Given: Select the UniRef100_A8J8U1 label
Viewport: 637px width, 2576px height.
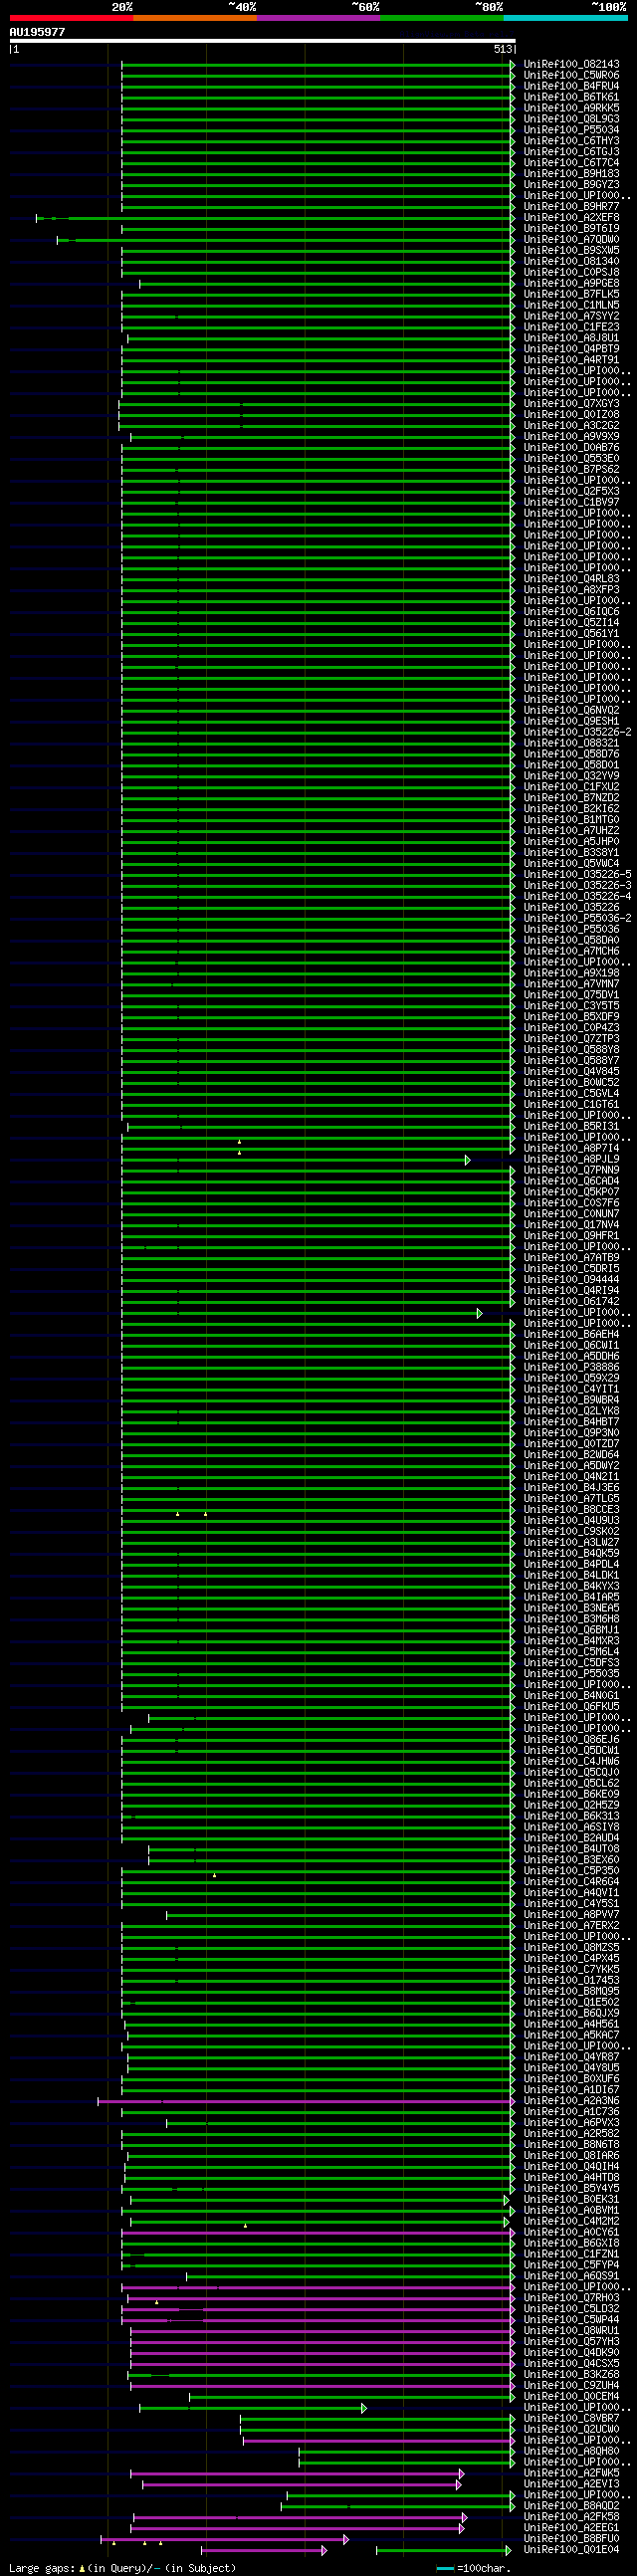Looking at the screenshot, I should click(571, 338).
